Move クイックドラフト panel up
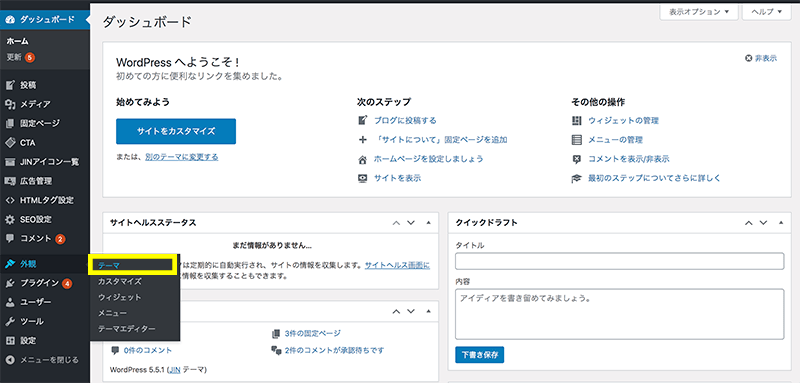The image size is (800, 383). (748, 223)
